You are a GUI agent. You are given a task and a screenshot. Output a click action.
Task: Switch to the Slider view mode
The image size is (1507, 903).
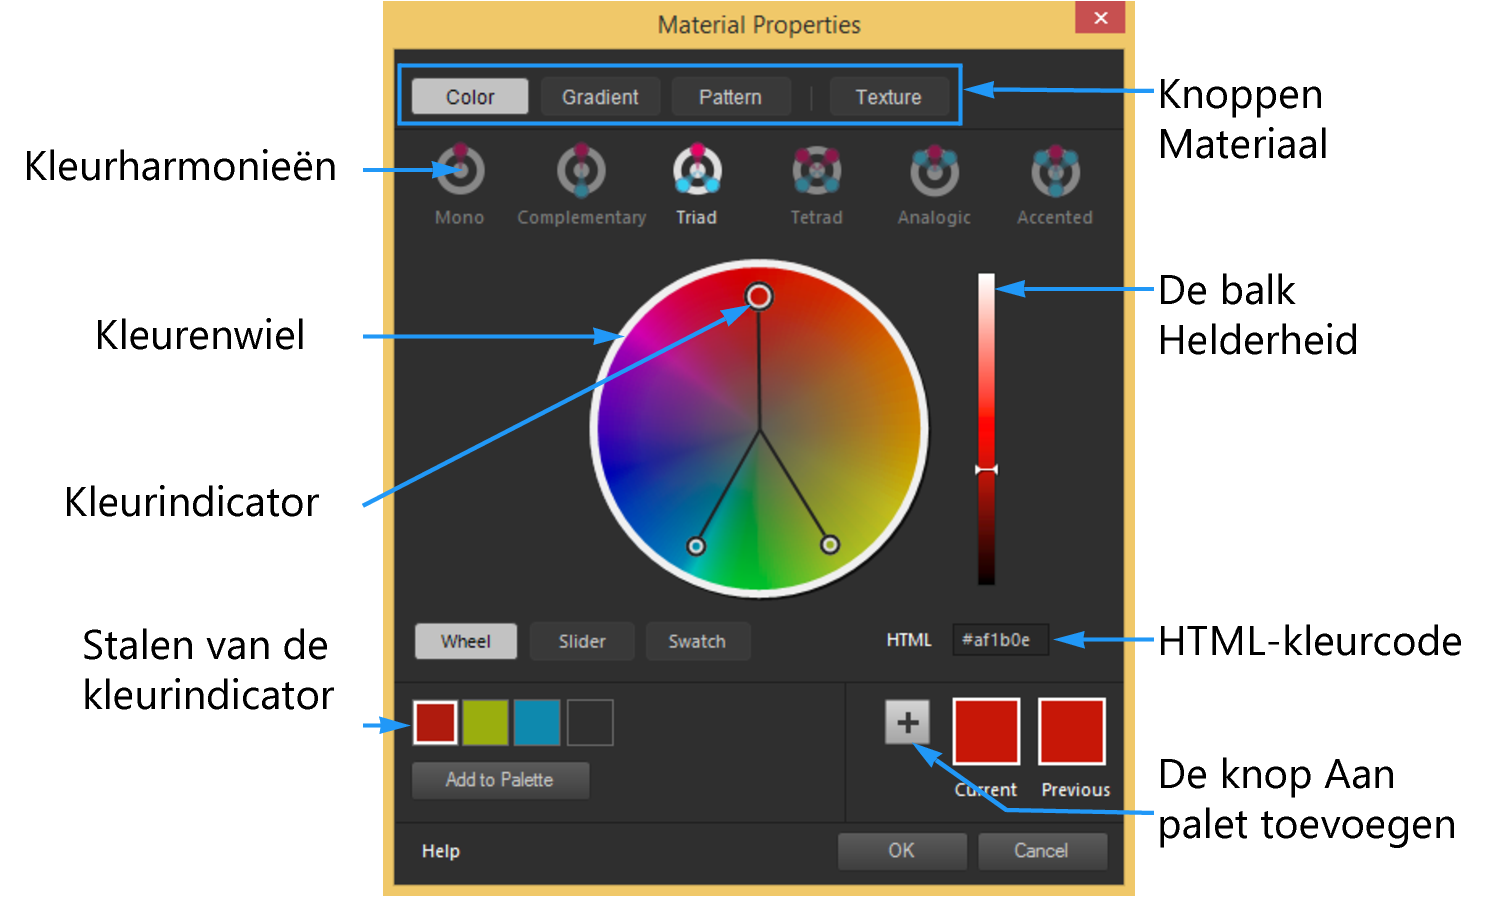pyautogui.click(x=583, y=641)
